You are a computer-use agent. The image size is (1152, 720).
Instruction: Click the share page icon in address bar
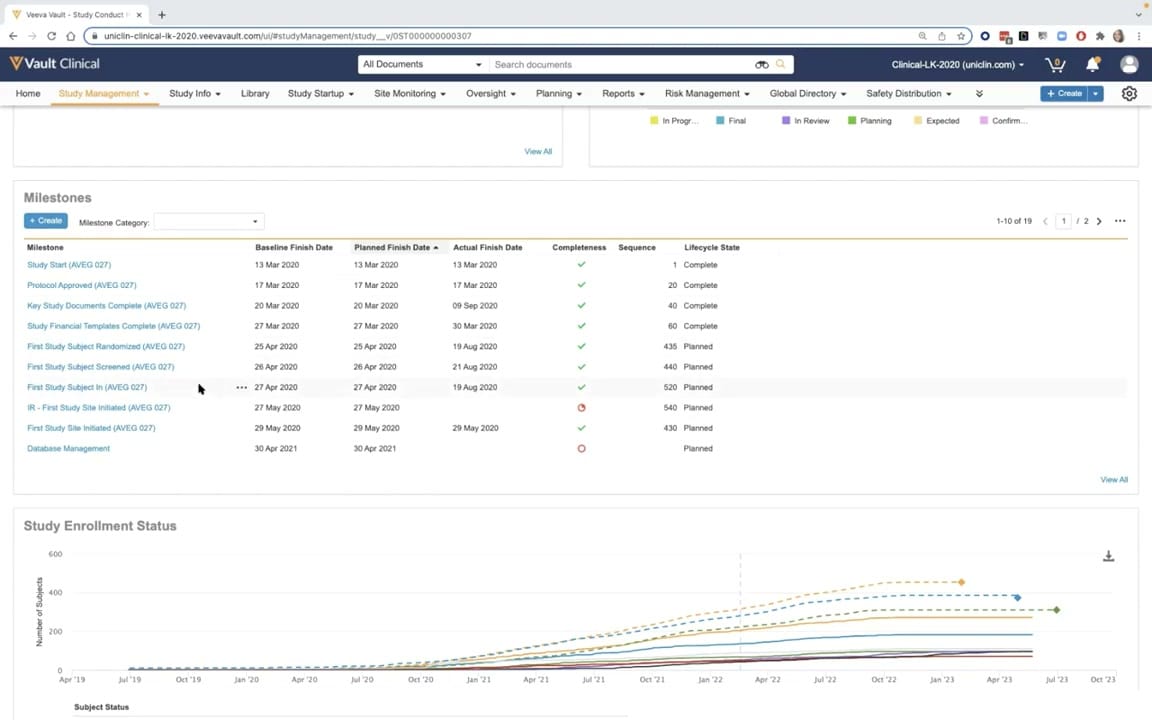pyautogui.click(x=941, y=36)
